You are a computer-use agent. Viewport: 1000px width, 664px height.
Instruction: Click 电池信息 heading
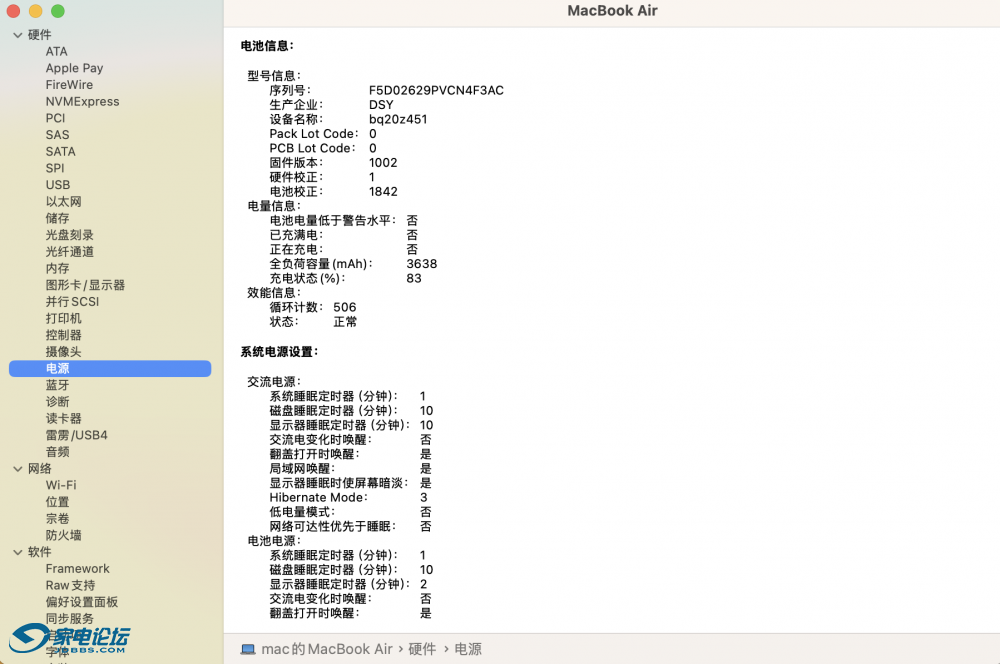[x=267, y=46]
